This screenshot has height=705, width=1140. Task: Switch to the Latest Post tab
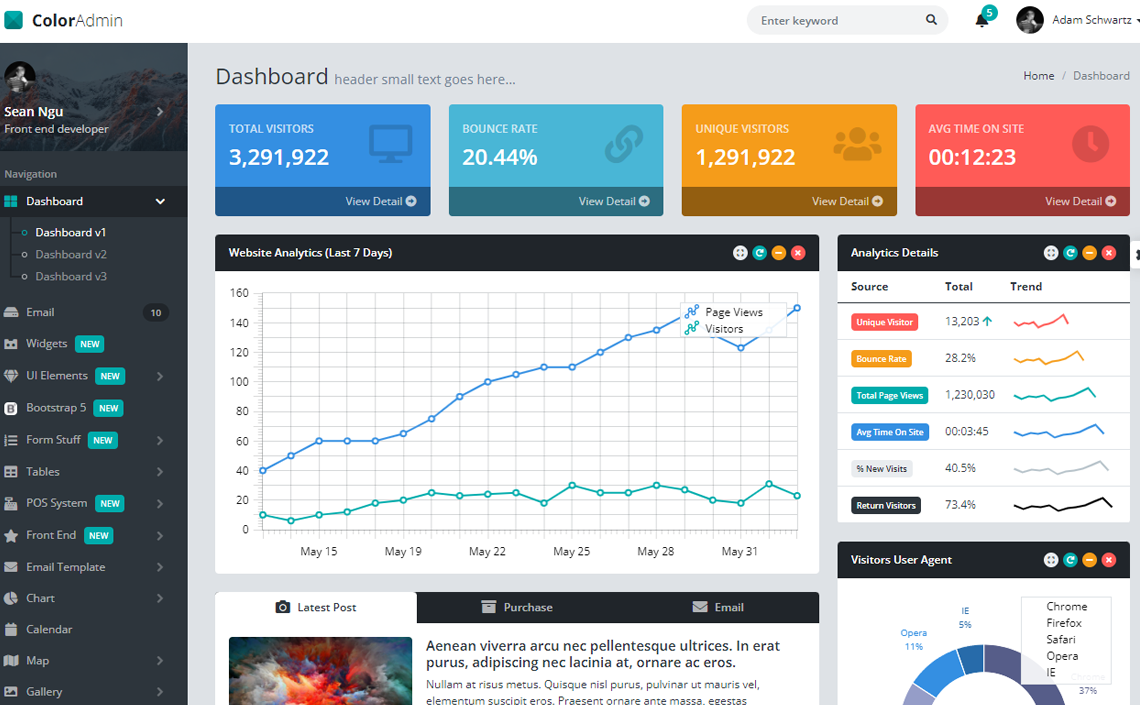coord(316,607)
